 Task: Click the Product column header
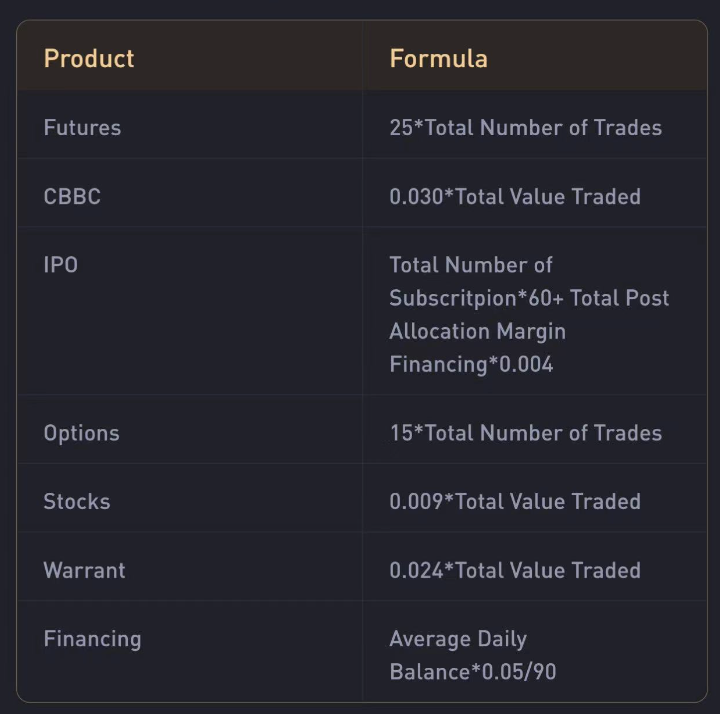click(x=89, y=58)
